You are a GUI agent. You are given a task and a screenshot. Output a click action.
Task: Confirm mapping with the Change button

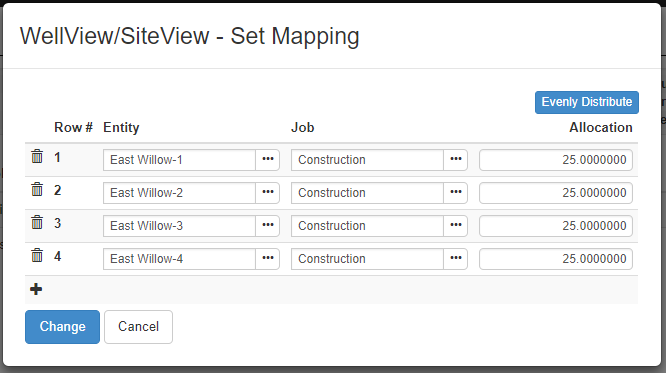coord(62,327)
